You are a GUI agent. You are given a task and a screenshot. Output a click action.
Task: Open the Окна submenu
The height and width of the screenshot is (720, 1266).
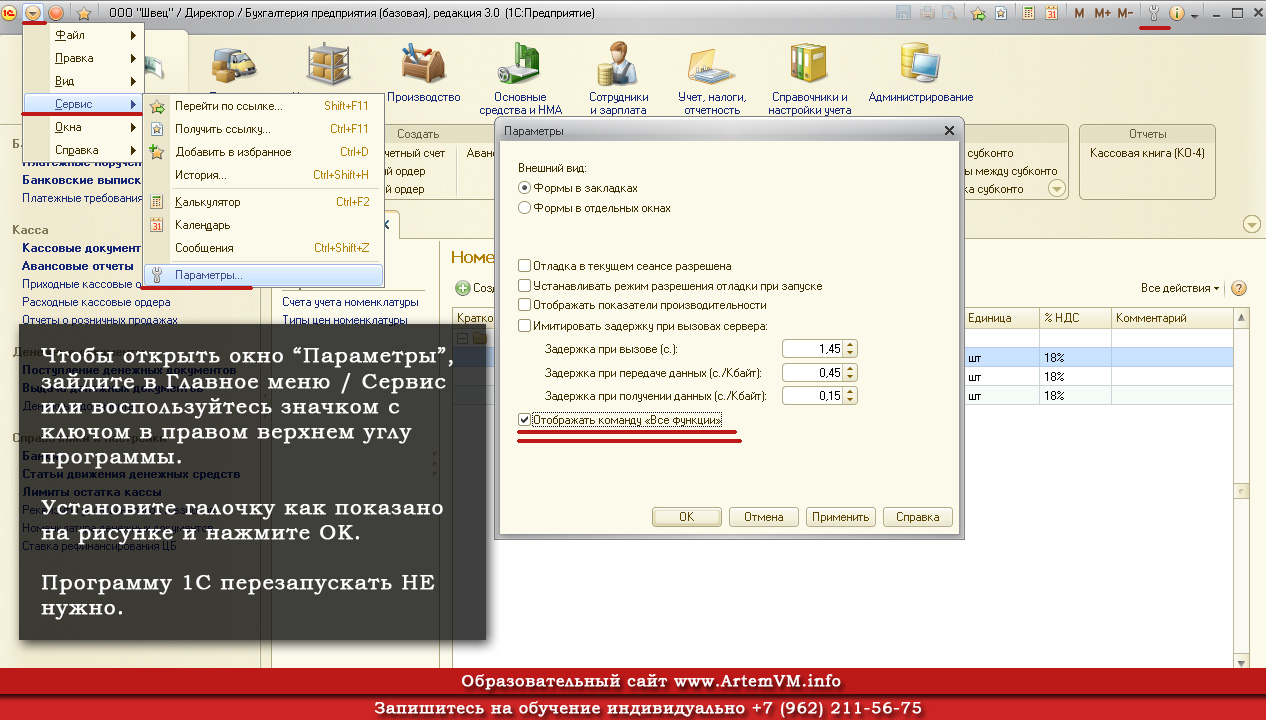84,127
